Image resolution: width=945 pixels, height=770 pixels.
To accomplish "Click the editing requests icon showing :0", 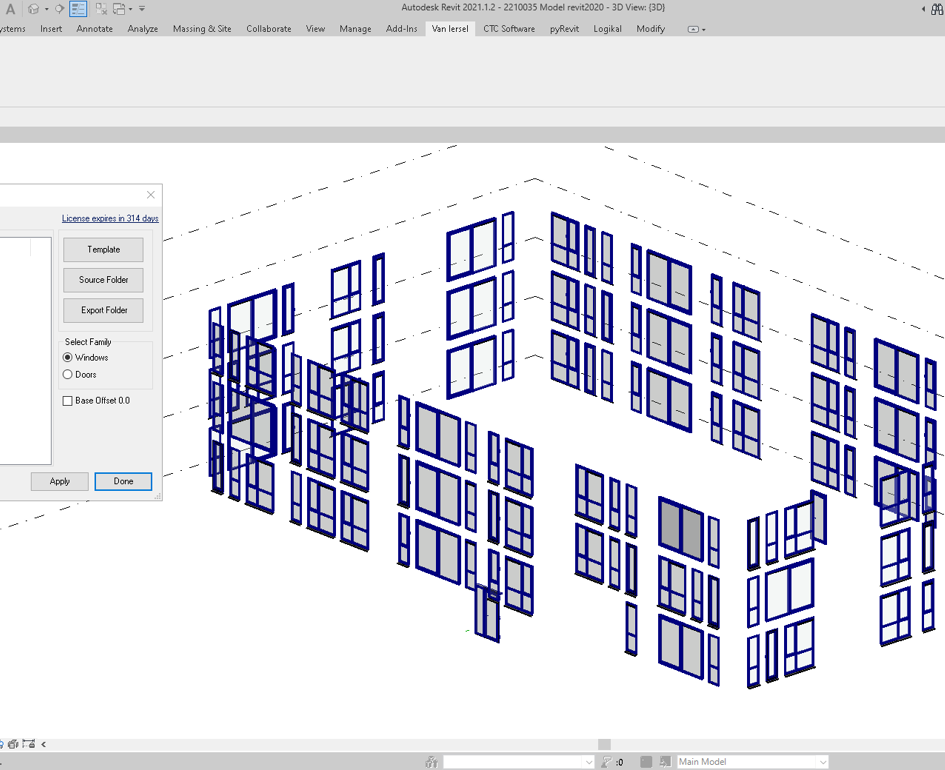I will pos(606,762).
